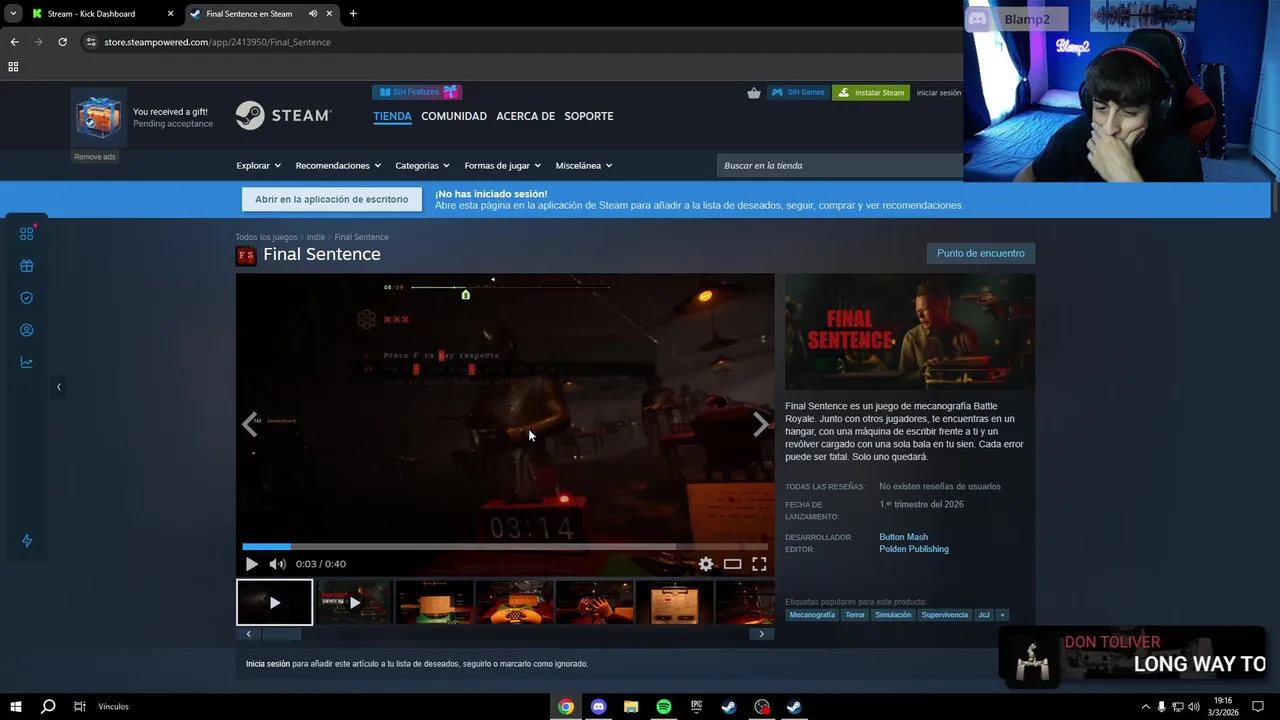This screenshot has width=1280, height=720.
Task: Show next media with right arrow
Action: tap(761, 424)
